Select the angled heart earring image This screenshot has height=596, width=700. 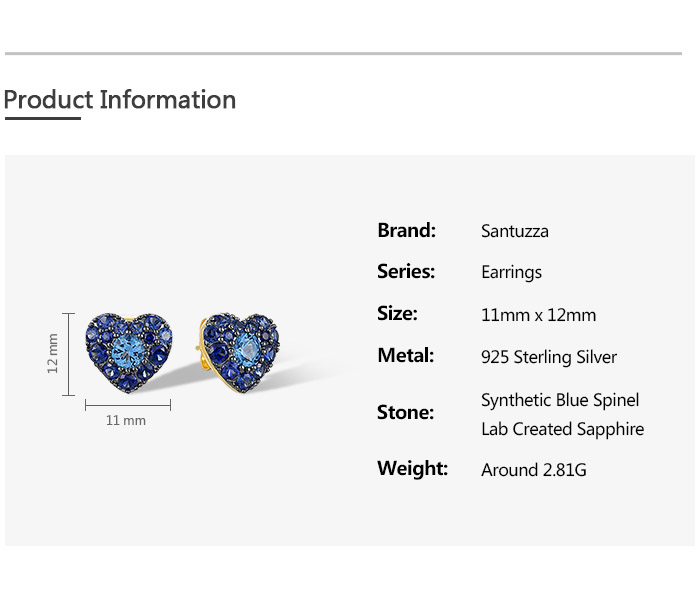click(x=238, y=353)
